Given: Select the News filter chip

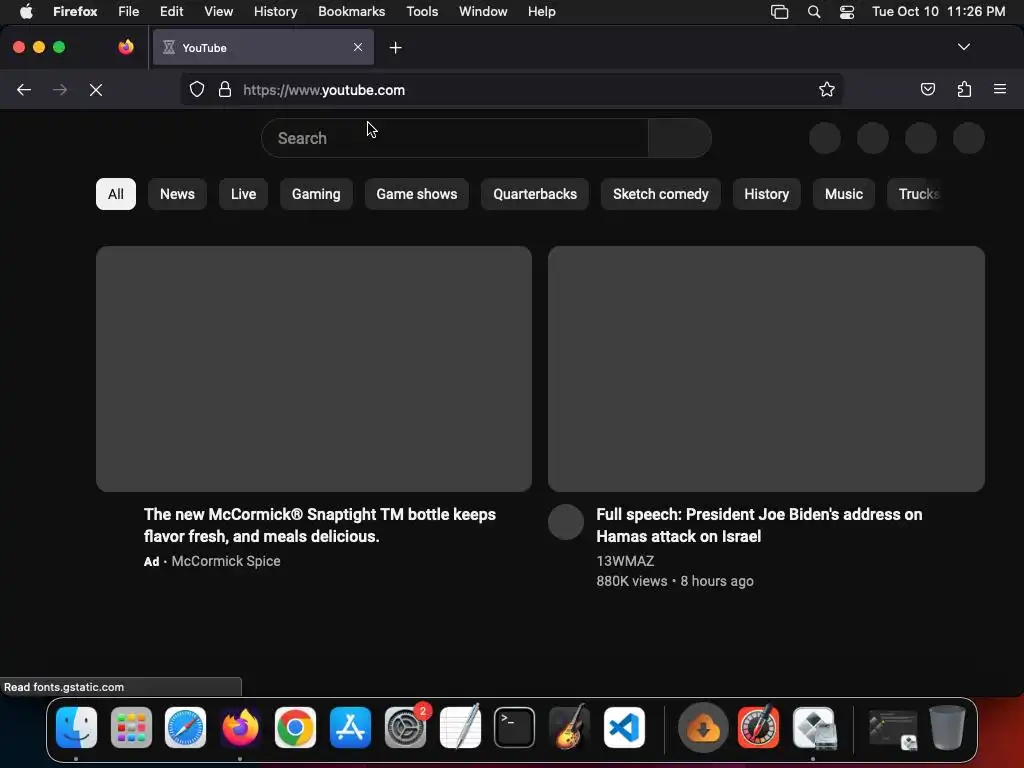Looking at the screenshot, I should tap(178, 194).
